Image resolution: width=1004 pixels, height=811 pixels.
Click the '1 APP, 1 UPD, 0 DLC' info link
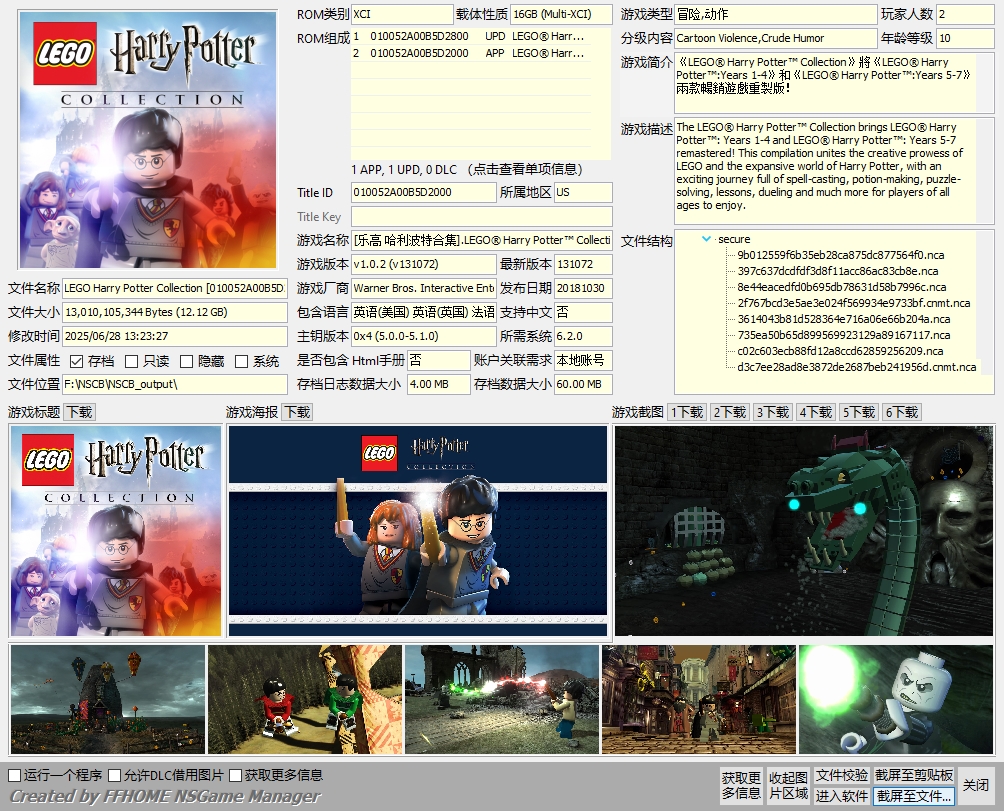pyautogui.click(x=467, y=170)
